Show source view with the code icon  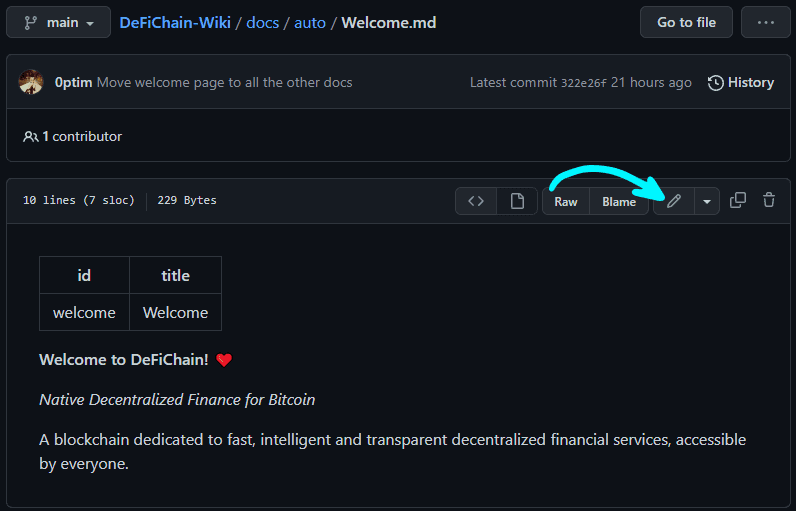pyautogui.click(x=476, y=201)
